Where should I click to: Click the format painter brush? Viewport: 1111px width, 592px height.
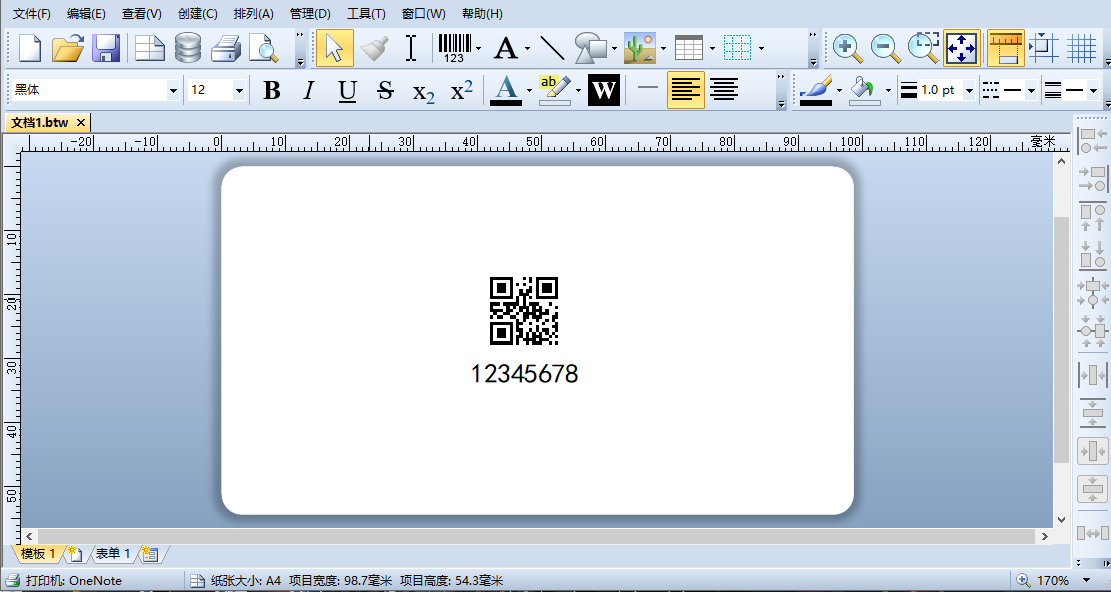[373, 48]
